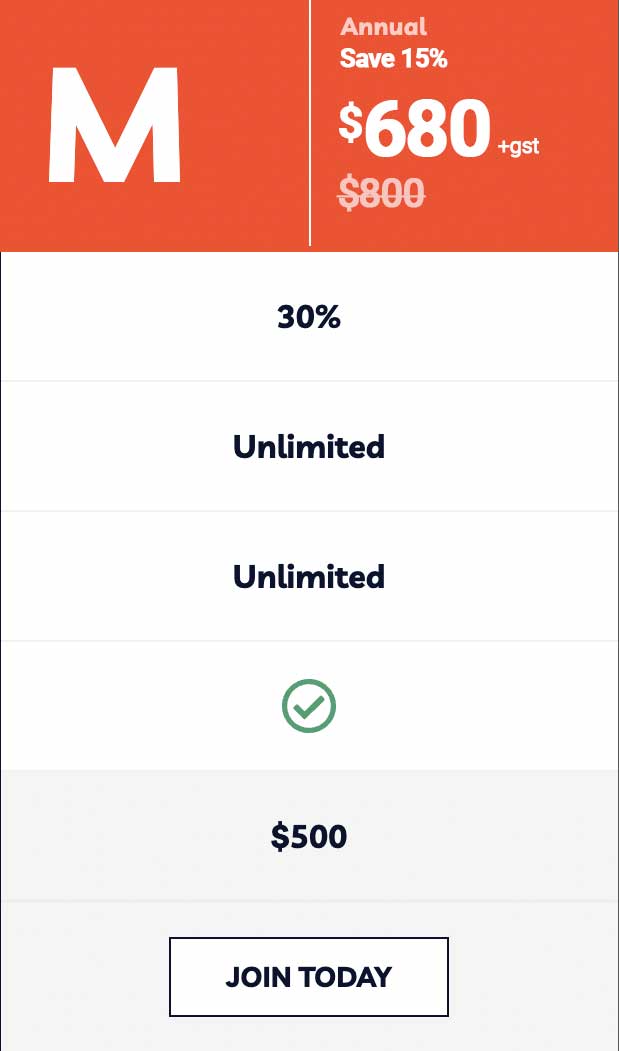Click the percent sign in 30%
The width and height of the screenshot is (619, 1051).
point(328,317)
